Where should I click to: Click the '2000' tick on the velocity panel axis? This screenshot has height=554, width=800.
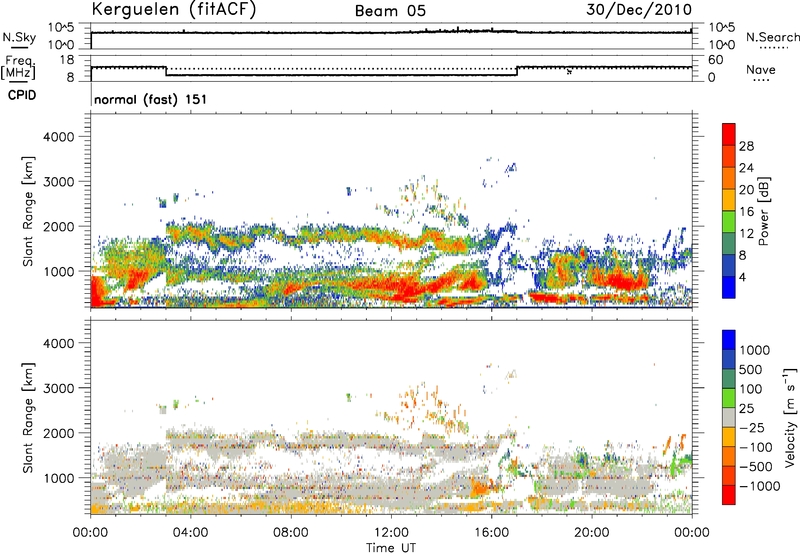(58, 433)
